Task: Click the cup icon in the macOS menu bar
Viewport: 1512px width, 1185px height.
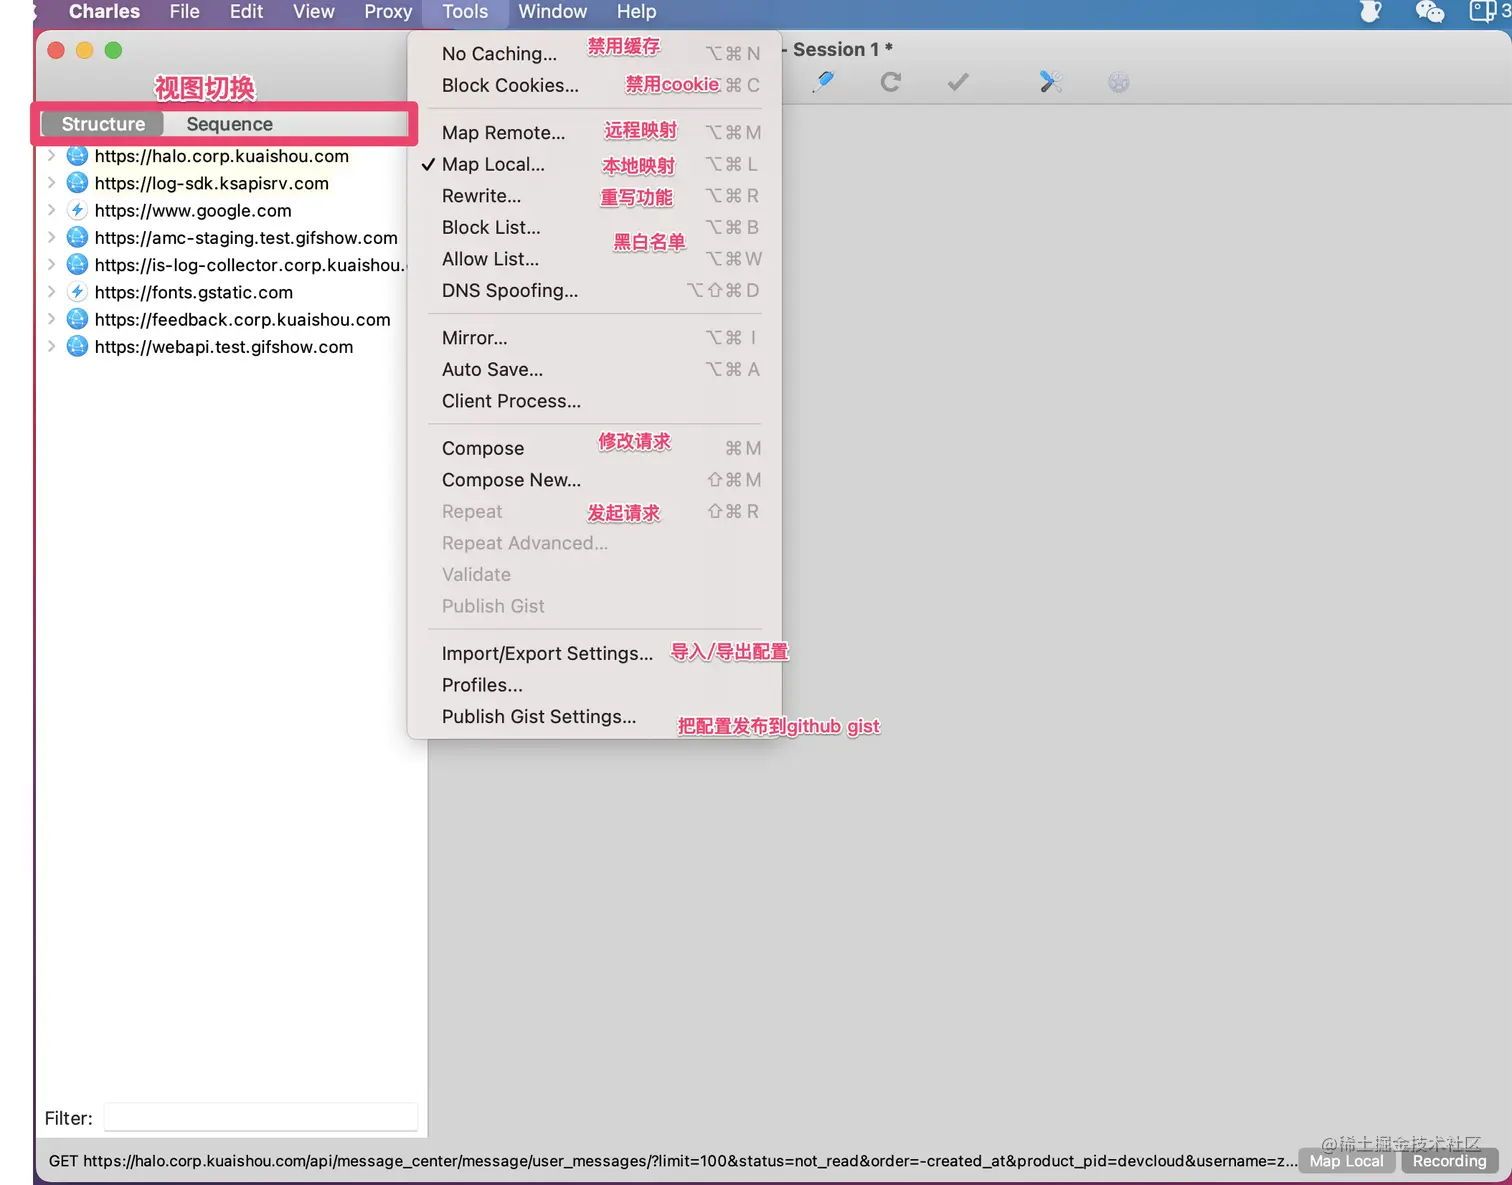Action: click(x=1371, y=11)
